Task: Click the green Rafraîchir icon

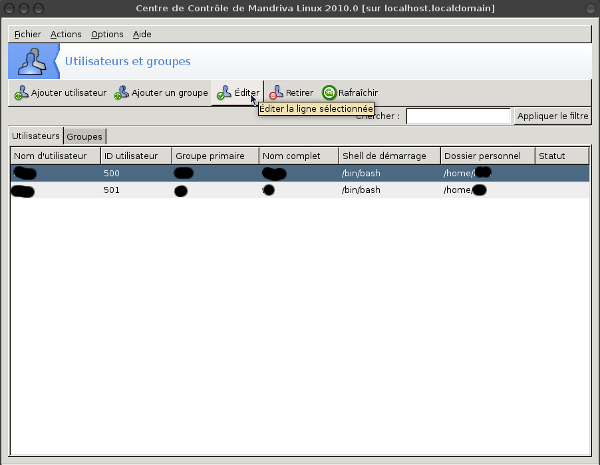Action: click(329, 93)
